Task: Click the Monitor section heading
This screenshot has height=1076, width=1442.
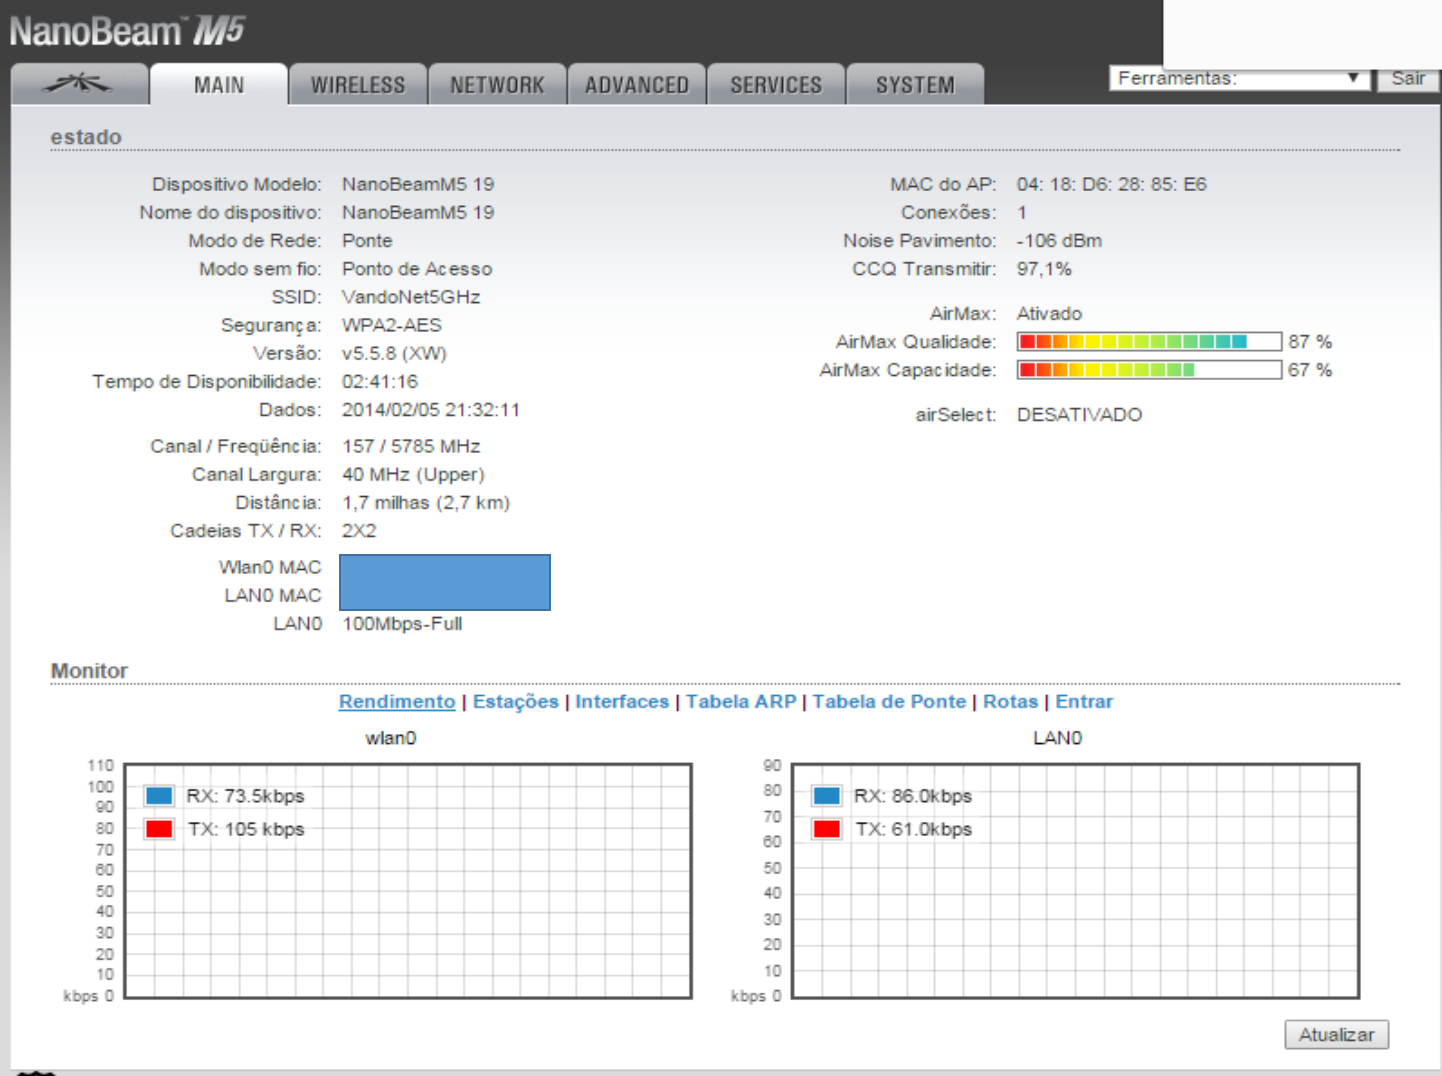Action: click(x=89, y=671)
